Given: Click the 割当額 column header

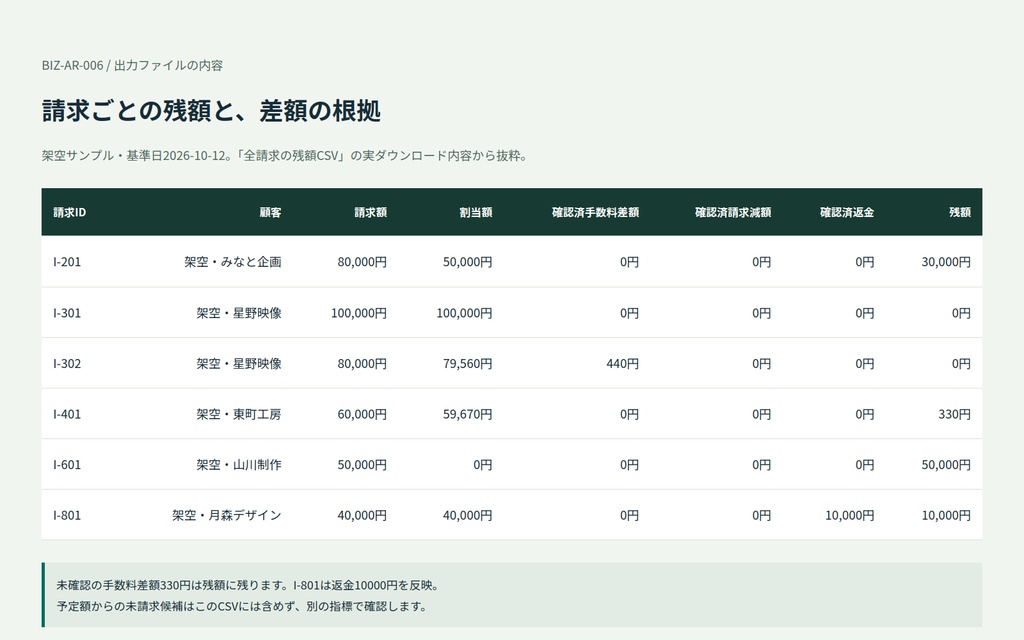Looking at the screenshot, I should [x=475, y=212].
